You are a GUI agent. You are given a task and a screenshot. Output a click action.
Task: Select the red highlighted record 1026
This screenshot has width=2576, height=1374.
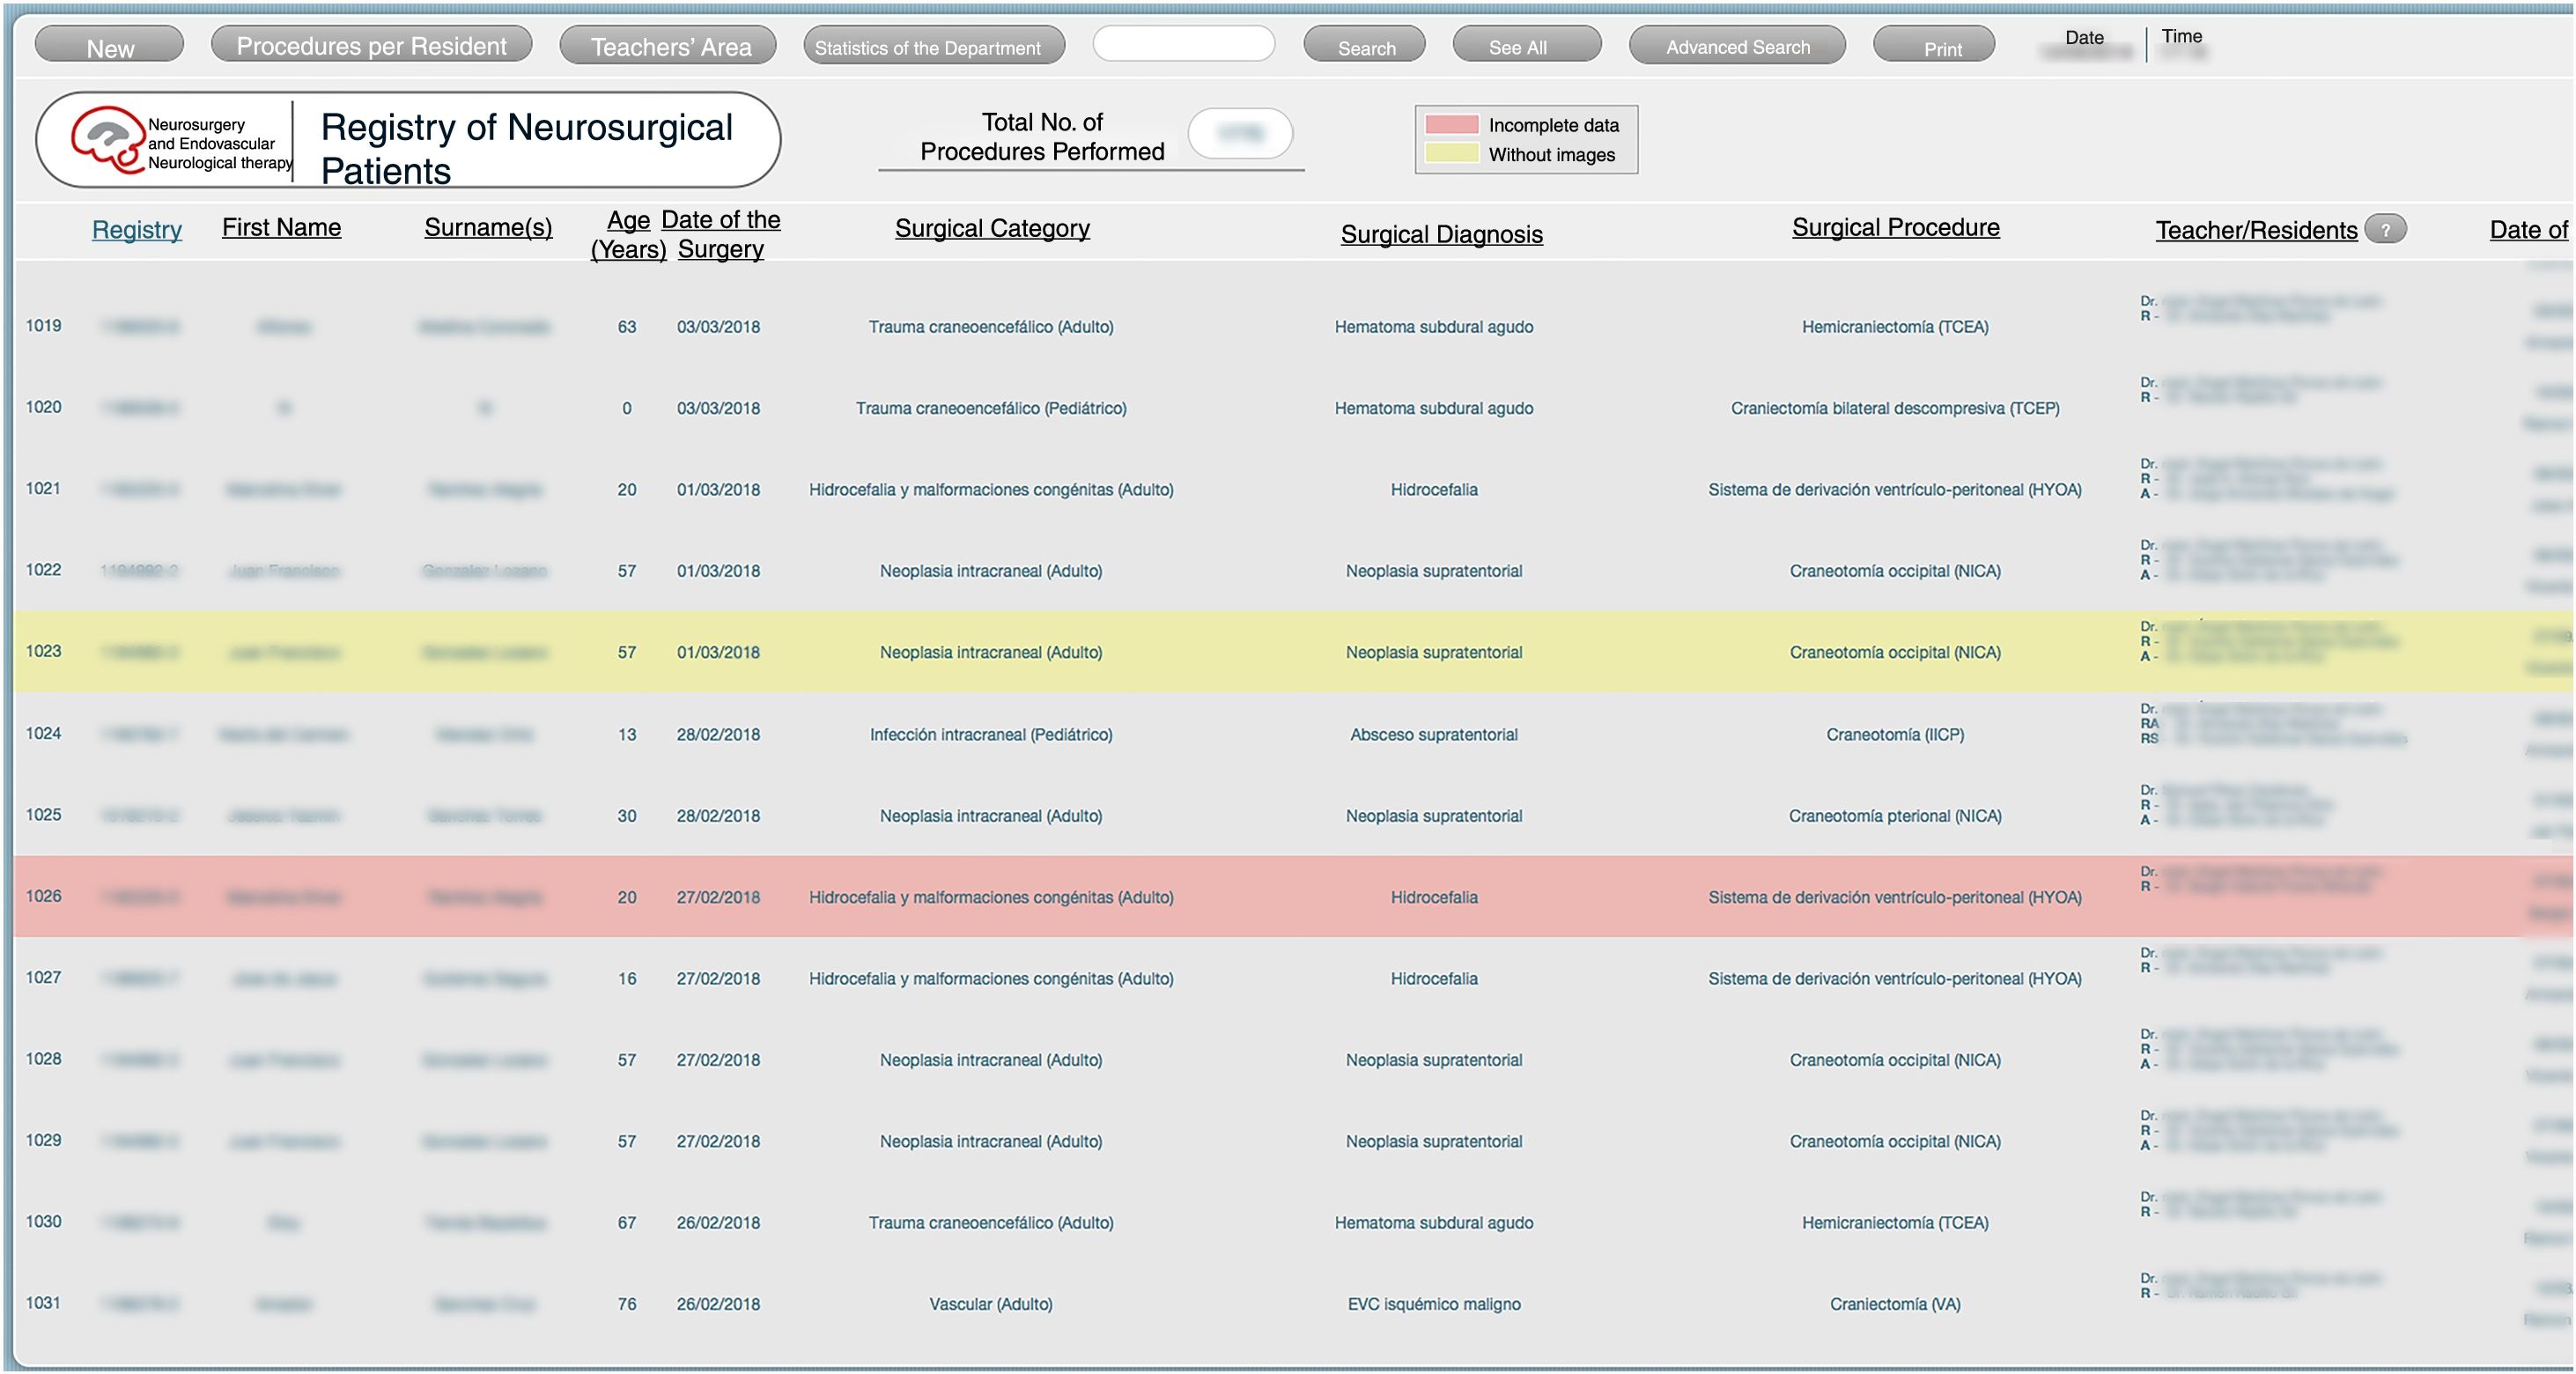[x=44, y=896]
